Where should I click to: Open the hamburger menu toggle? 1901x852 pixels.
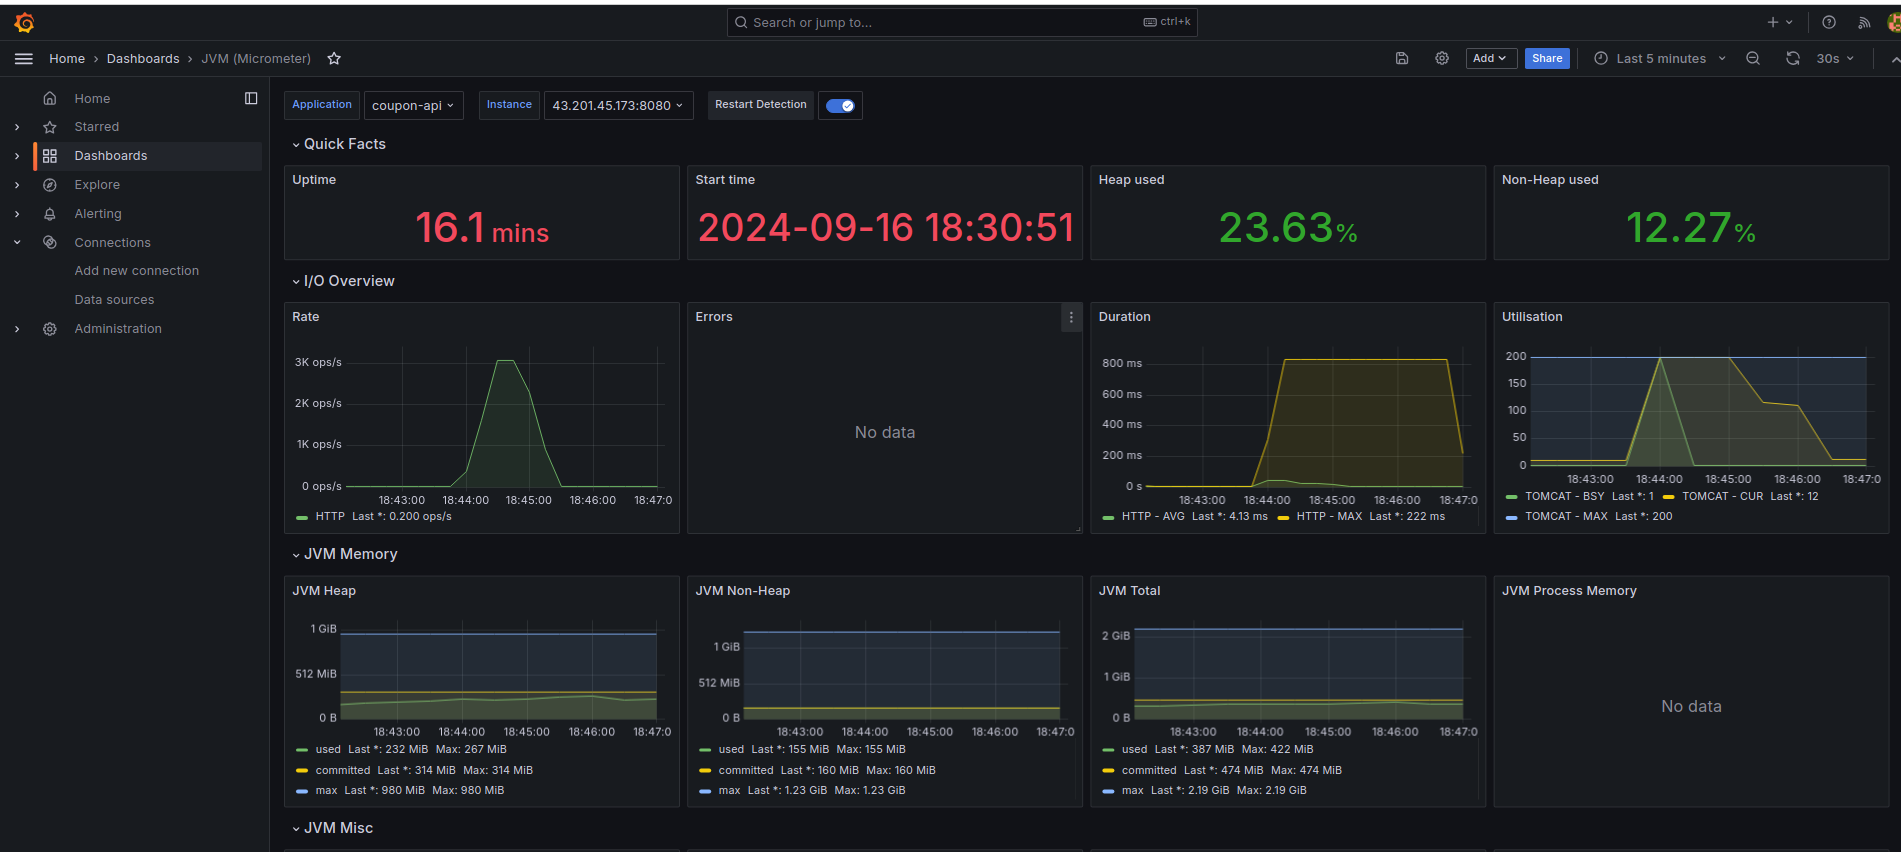(x=24, y=59)
